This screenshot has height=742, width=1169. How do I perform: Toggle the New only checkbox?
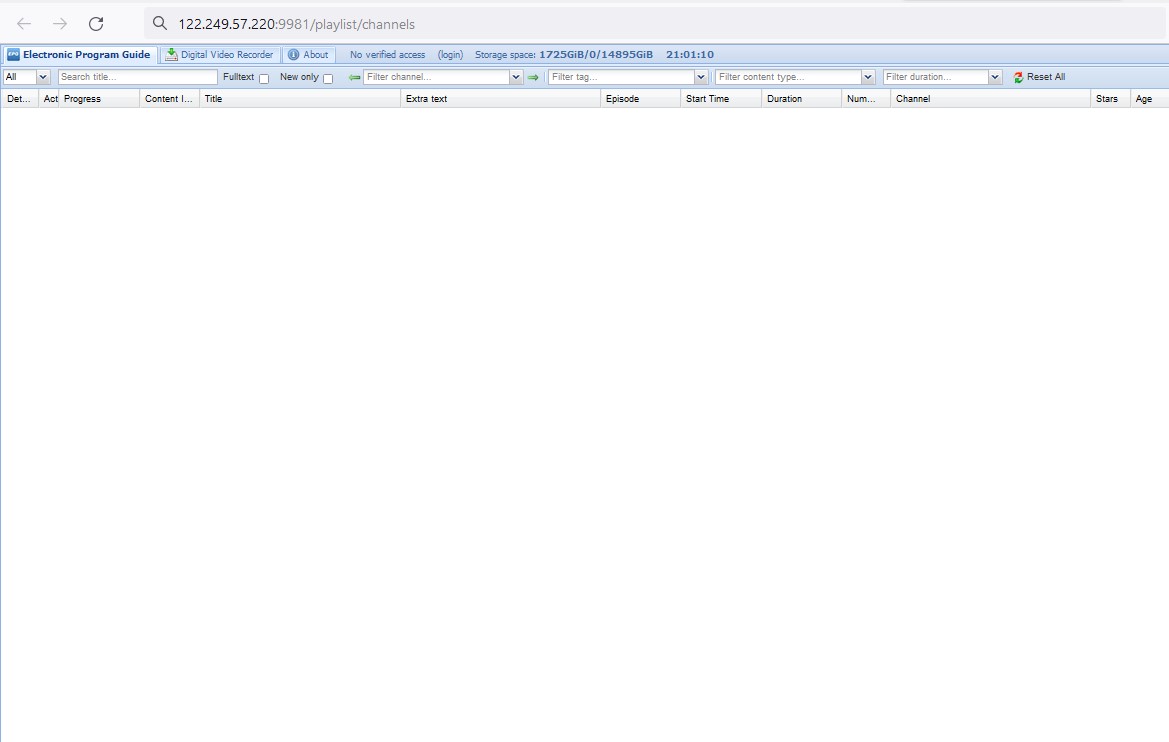click(x=328, y=78)
